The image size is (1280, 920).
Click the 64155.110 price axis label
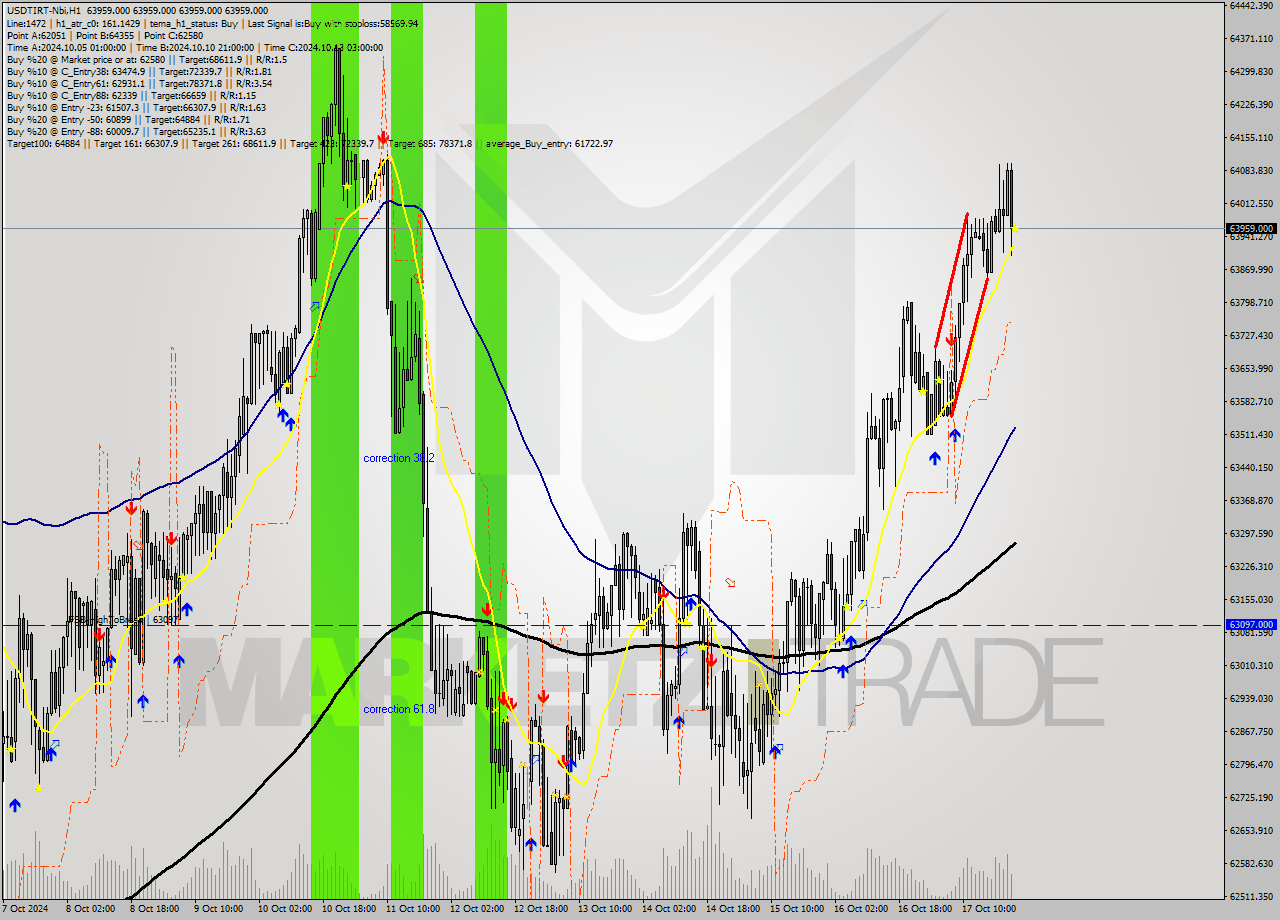tap(1251, 138)
